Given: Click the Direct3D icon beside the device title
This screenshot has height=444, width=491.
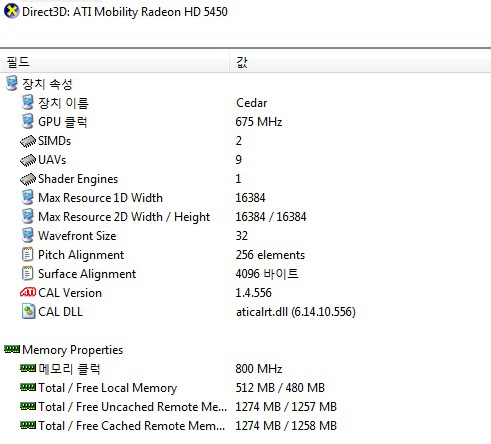Looking at the screenshot, I should coord(11,11).
